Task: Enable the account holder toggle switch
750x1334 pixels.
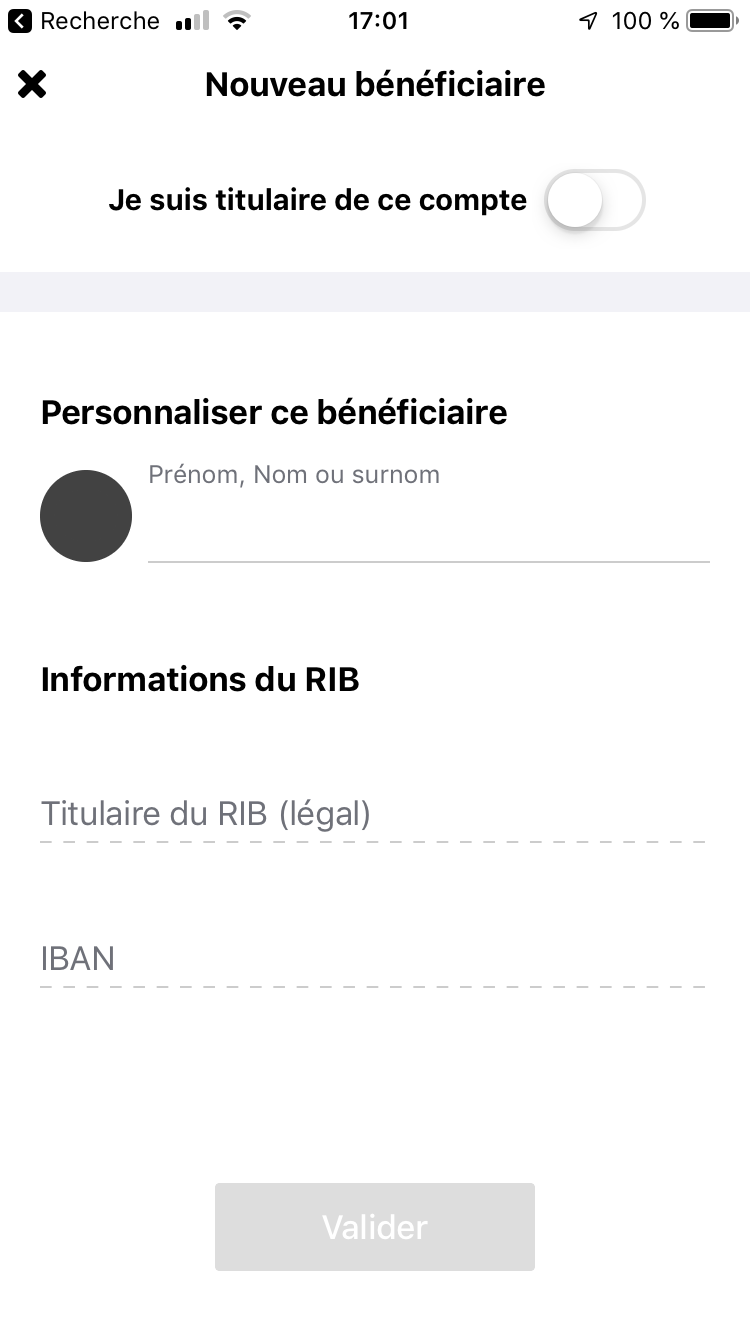Action: (x=595, y=200)
